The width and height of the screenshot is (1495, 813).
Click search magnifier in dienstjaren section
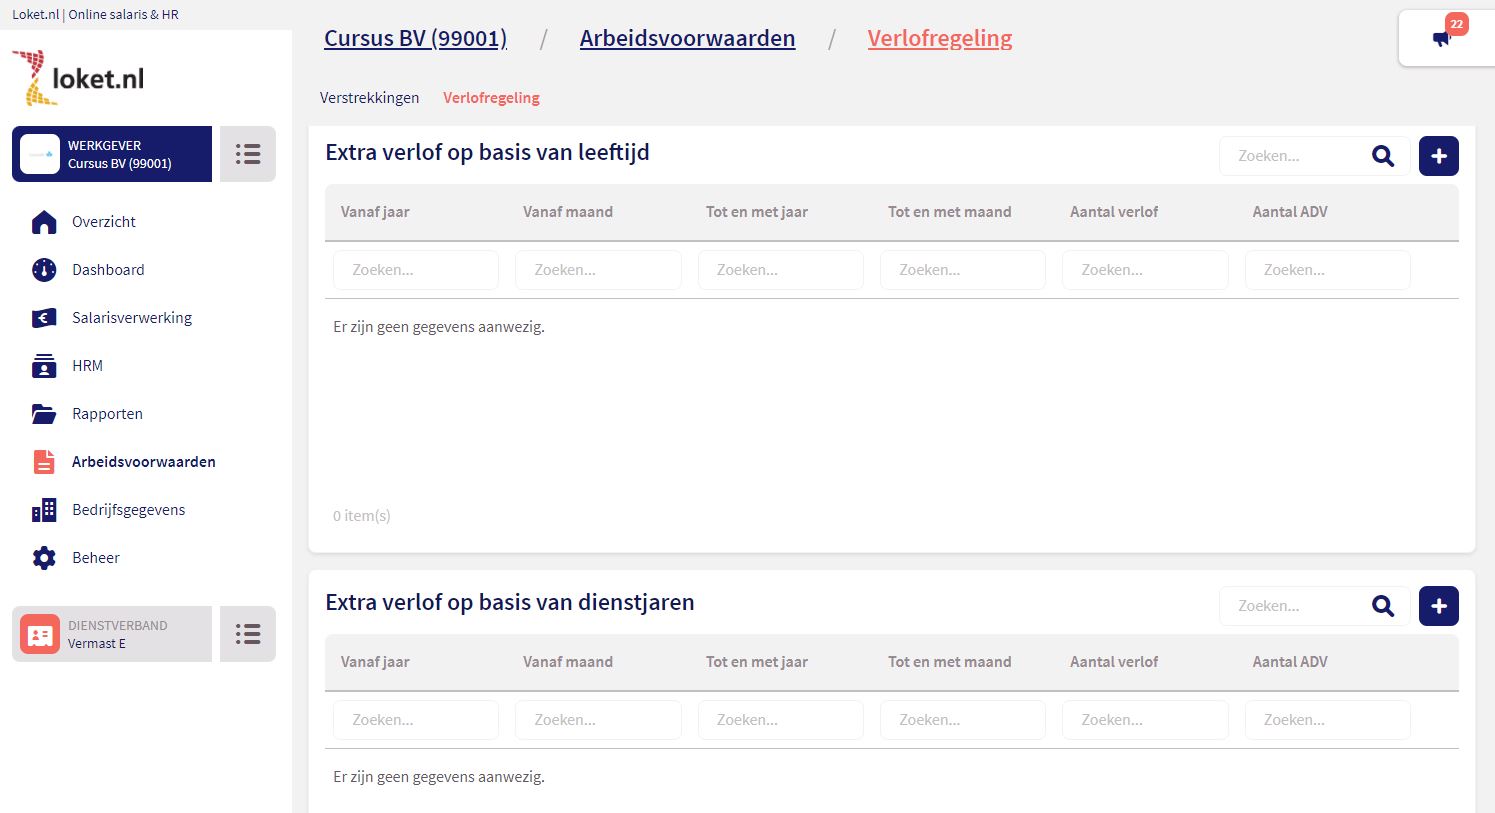point(1383,606)
